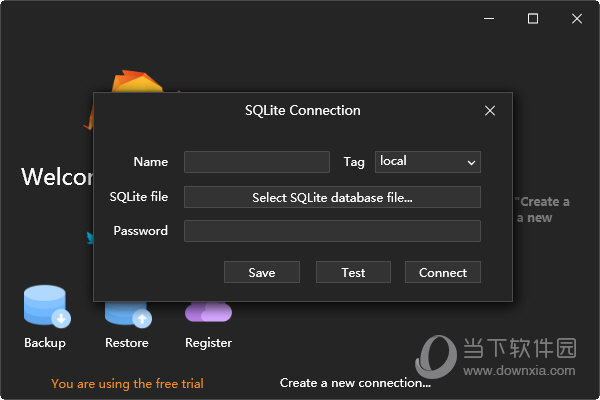
Task: Click the Restore label
Action: pyautogui.click(x=127, y=343)
